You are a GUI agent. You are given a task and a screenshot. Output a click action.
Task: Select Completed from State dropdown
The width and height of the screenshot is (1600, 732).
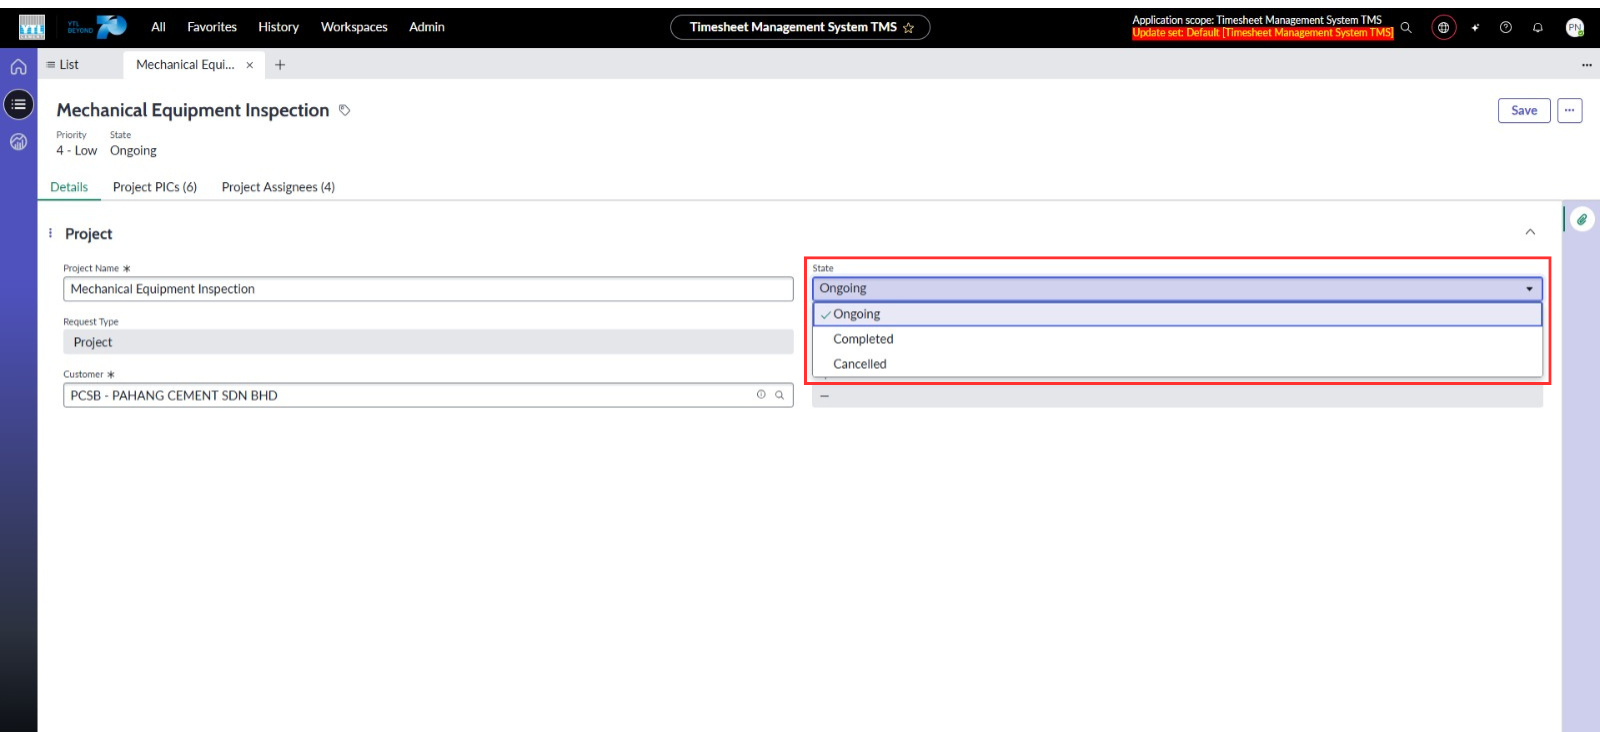point(863,339)
